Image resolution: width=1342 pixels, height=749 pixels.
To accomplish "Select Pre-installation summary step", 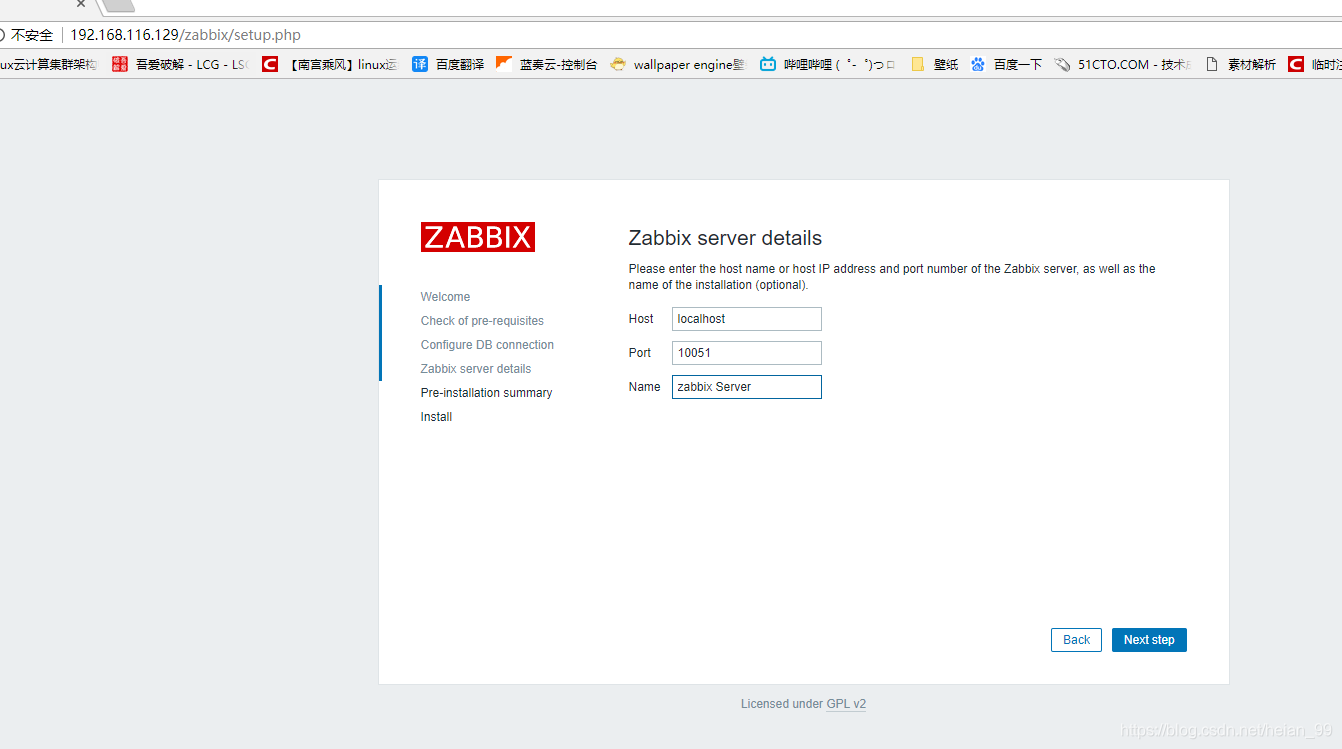I will tap(486, 393).
